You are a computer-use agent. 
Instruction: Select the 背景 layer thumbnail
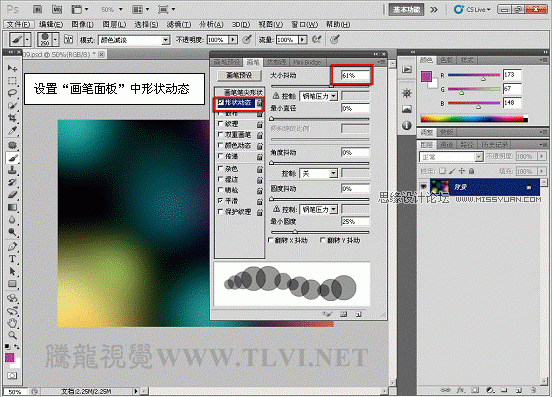point(440,187)
